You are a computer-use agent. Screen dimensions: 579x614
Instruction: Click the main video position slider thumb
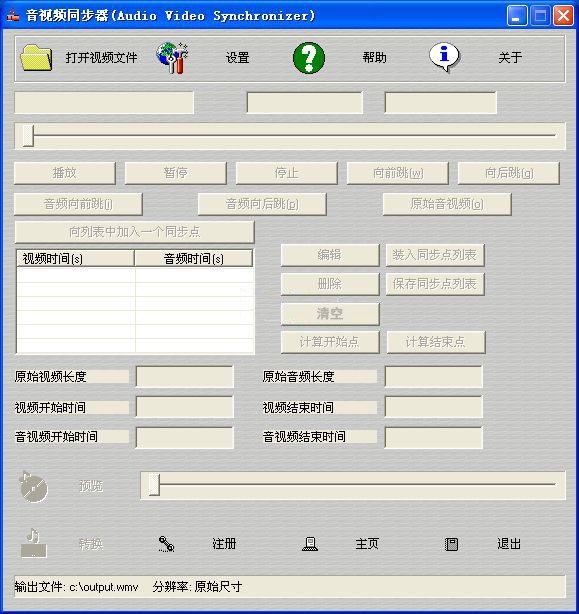pyautogui.click(x=28, y=136)
